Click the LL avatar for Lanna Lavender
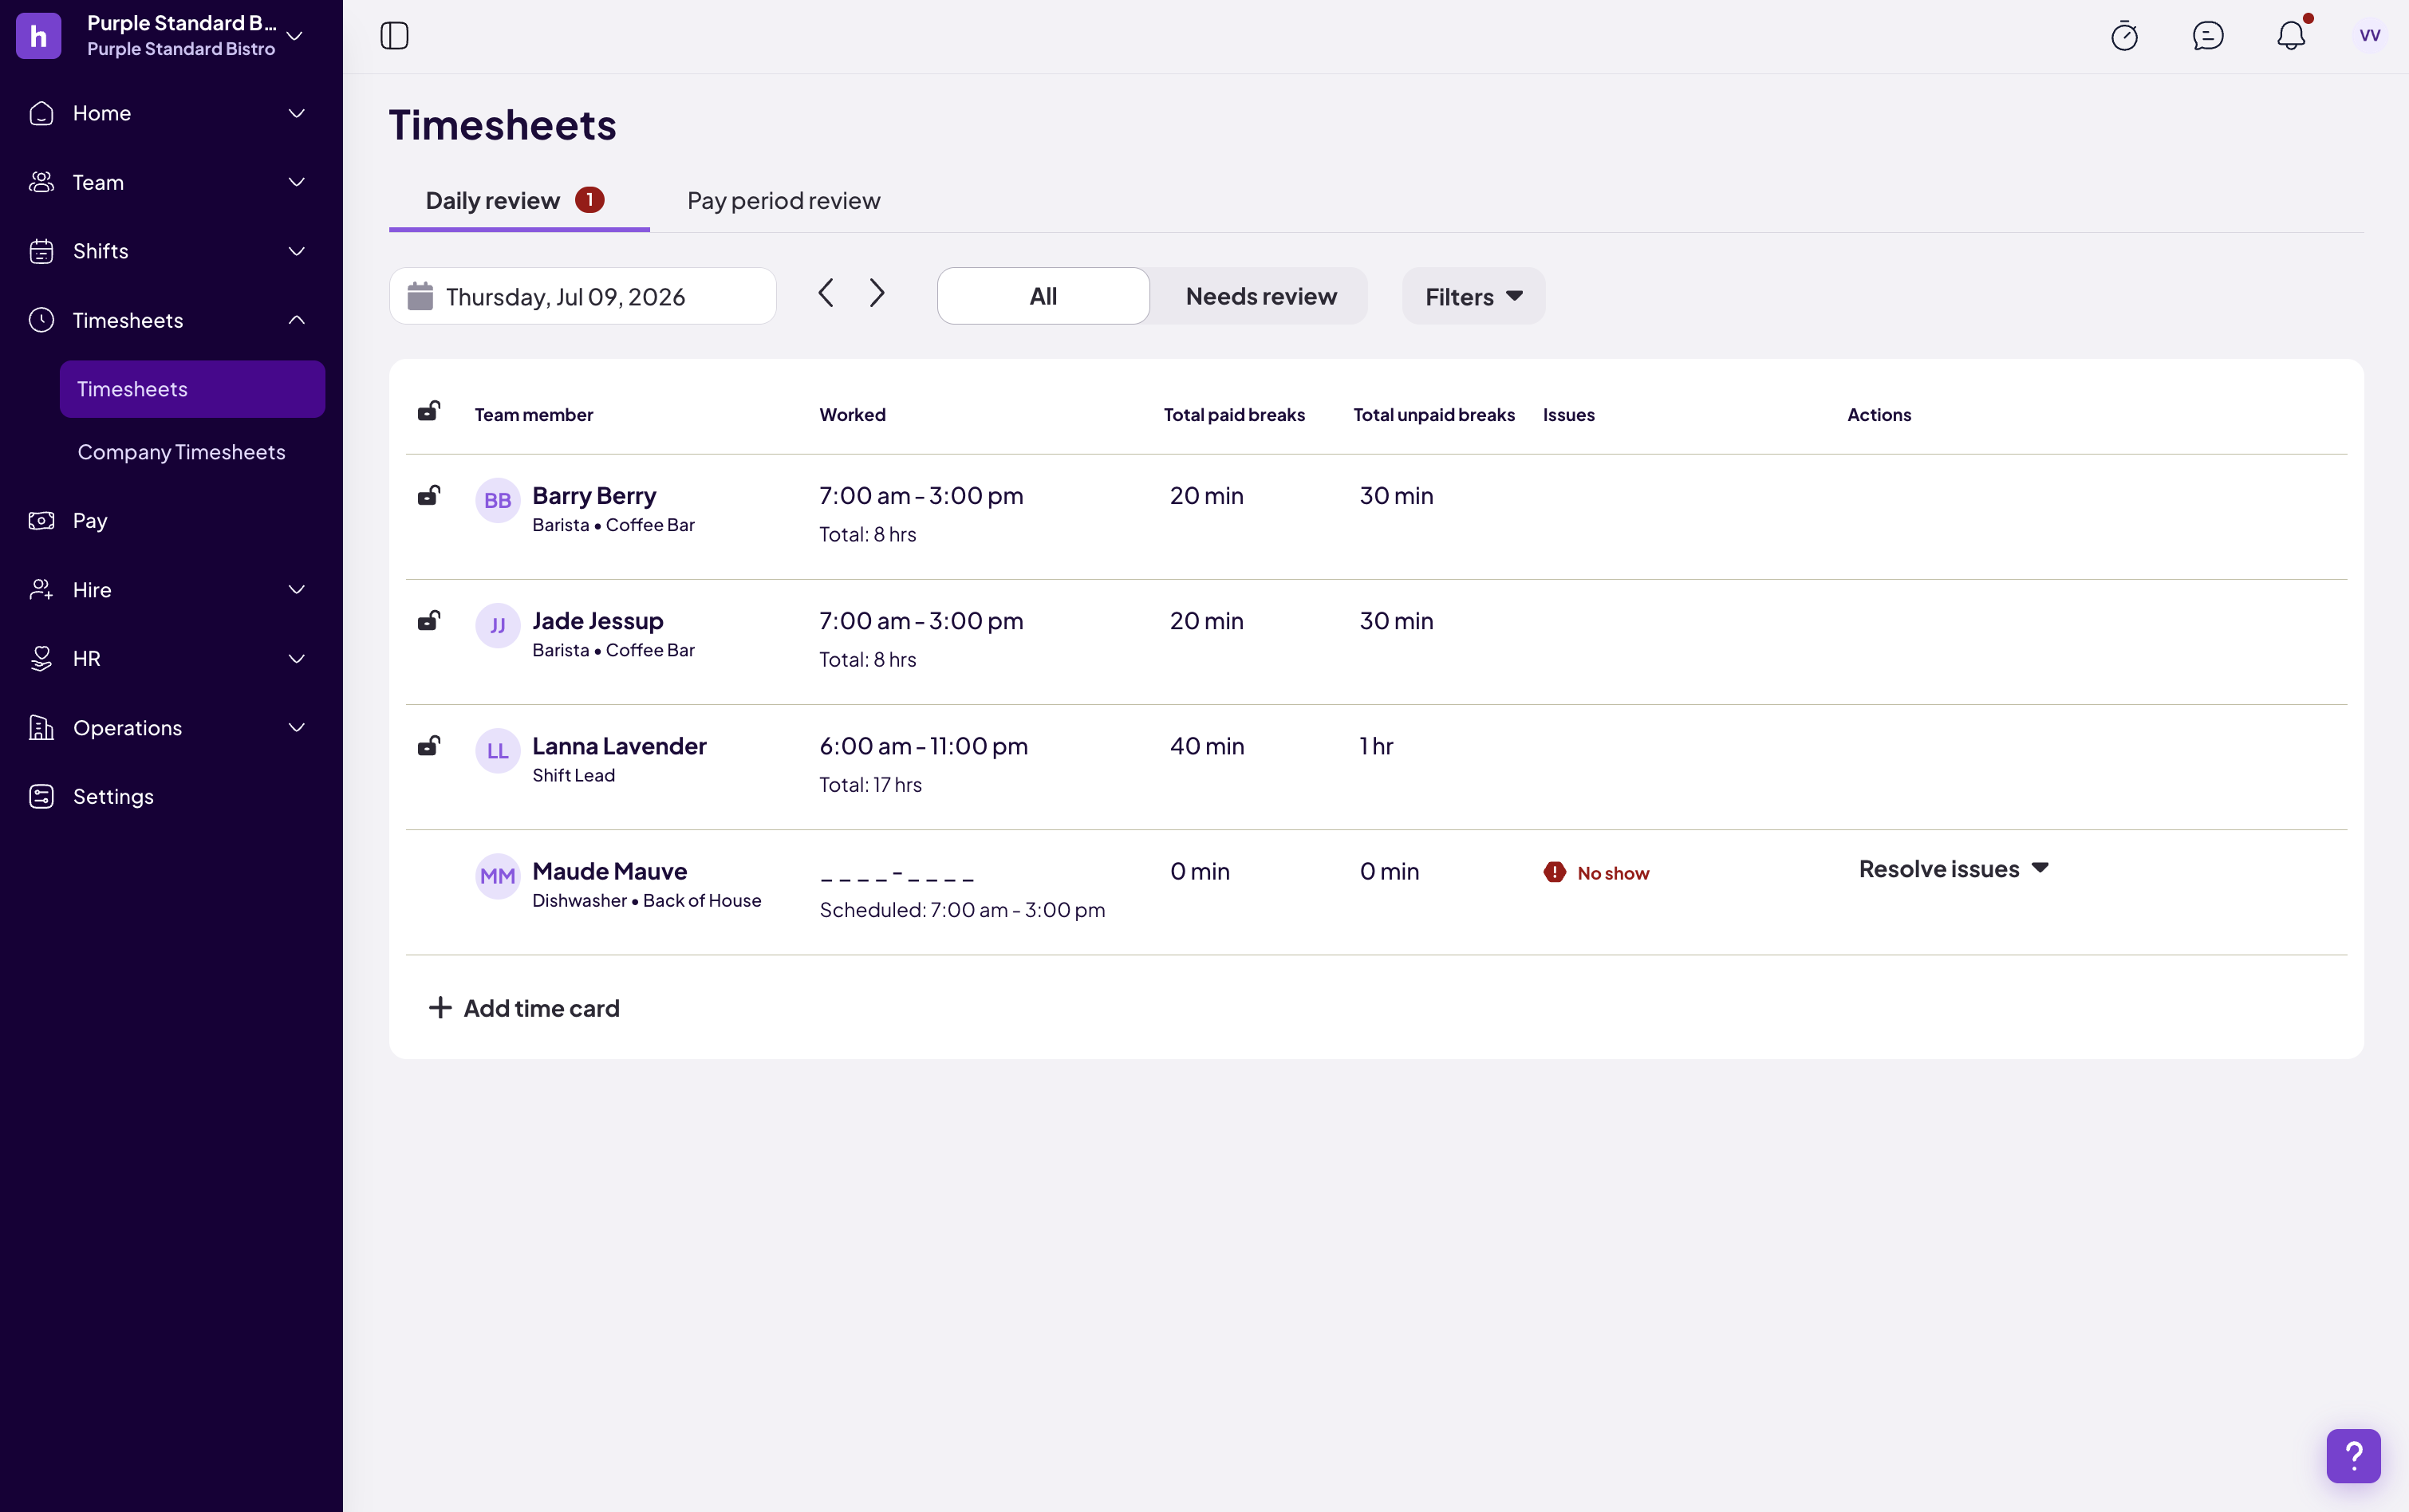This screenshot has width=2409, height=1512. point(497,750)
